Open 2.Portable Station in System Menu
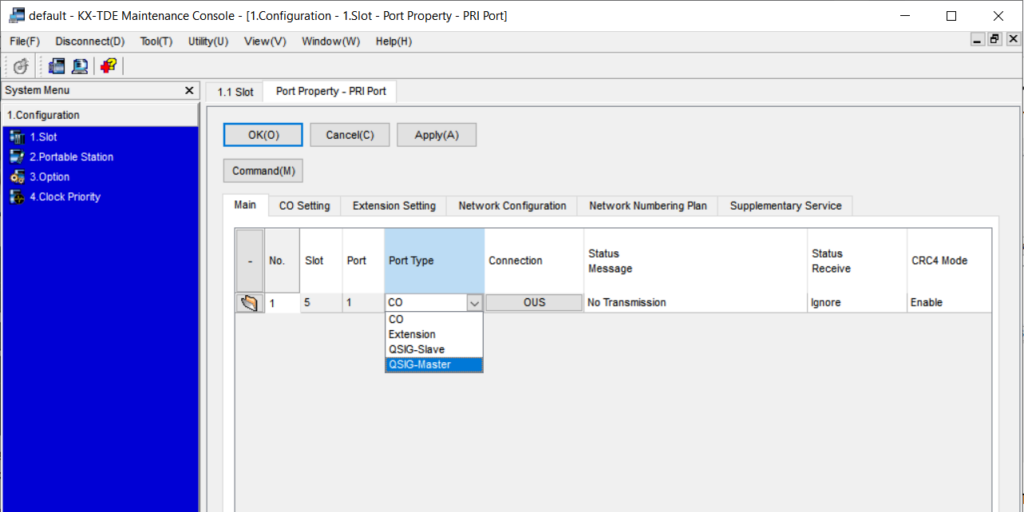The width and height of the screenshot is (1024, 512). coord(70,157)
